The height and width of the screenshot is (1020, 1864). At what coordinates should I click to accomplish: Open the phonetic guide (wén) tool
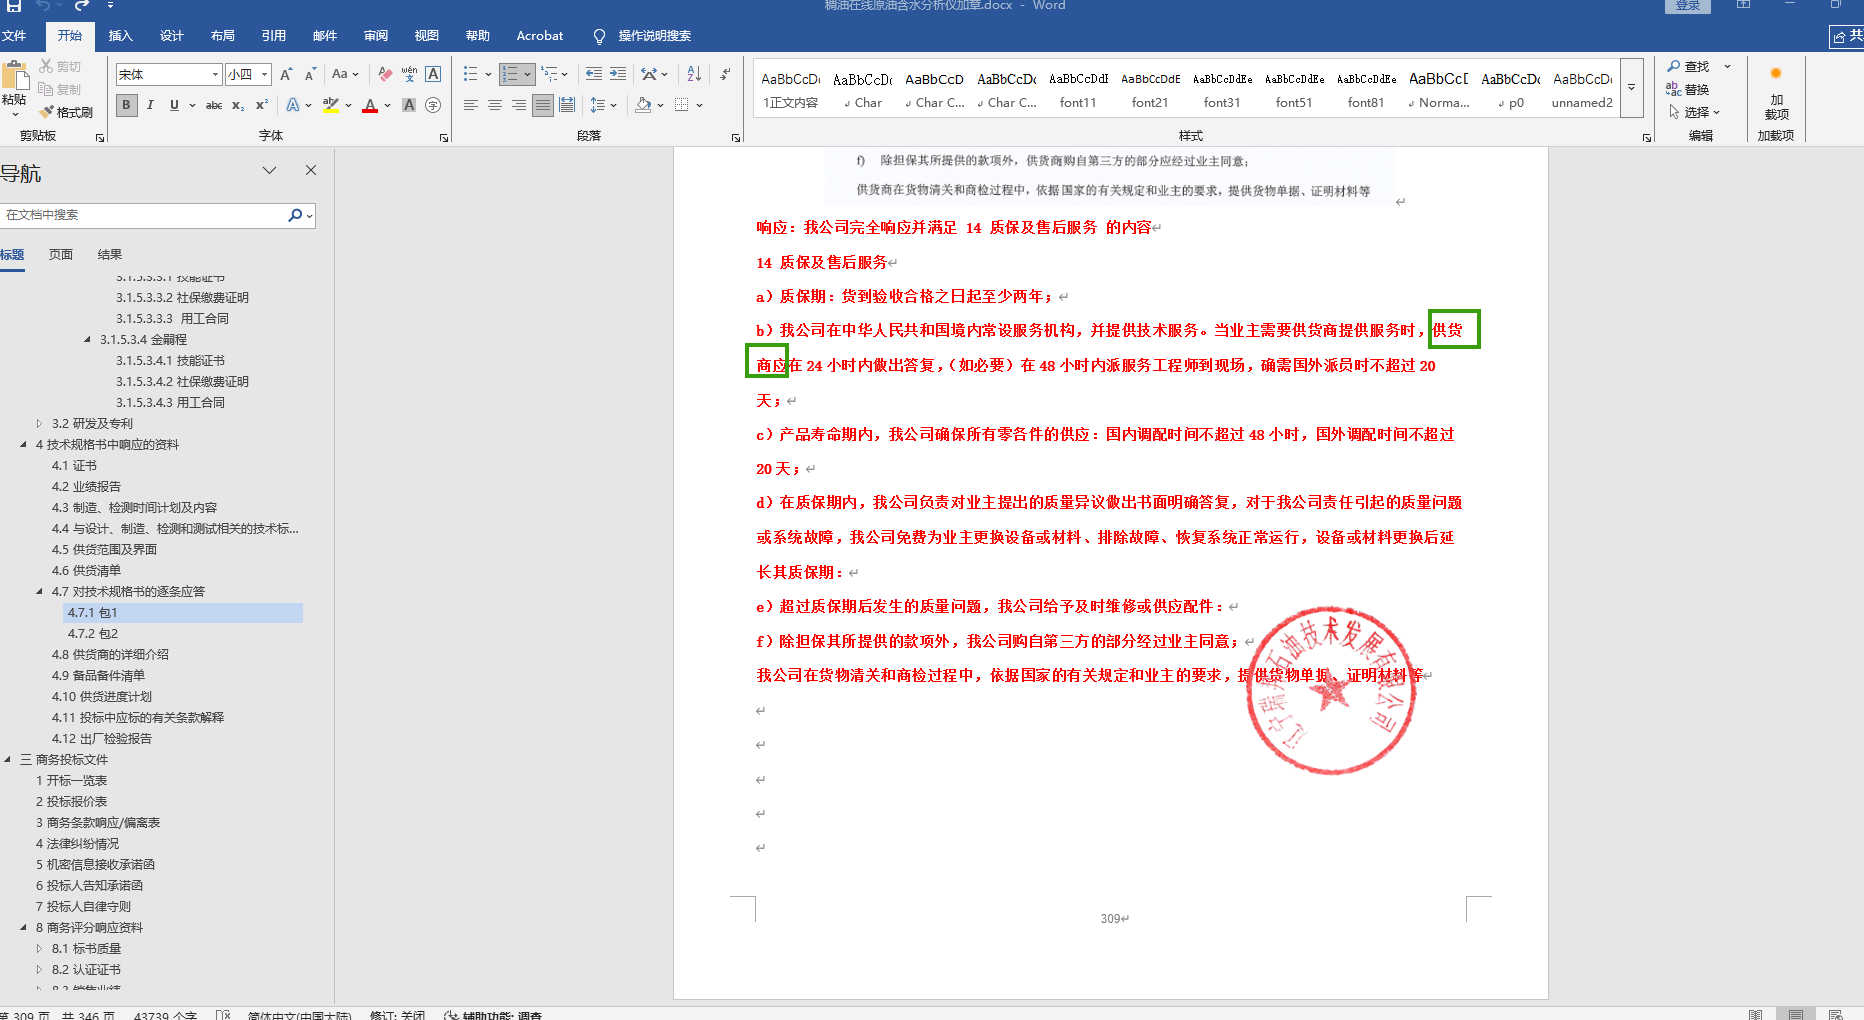[409, 74]
